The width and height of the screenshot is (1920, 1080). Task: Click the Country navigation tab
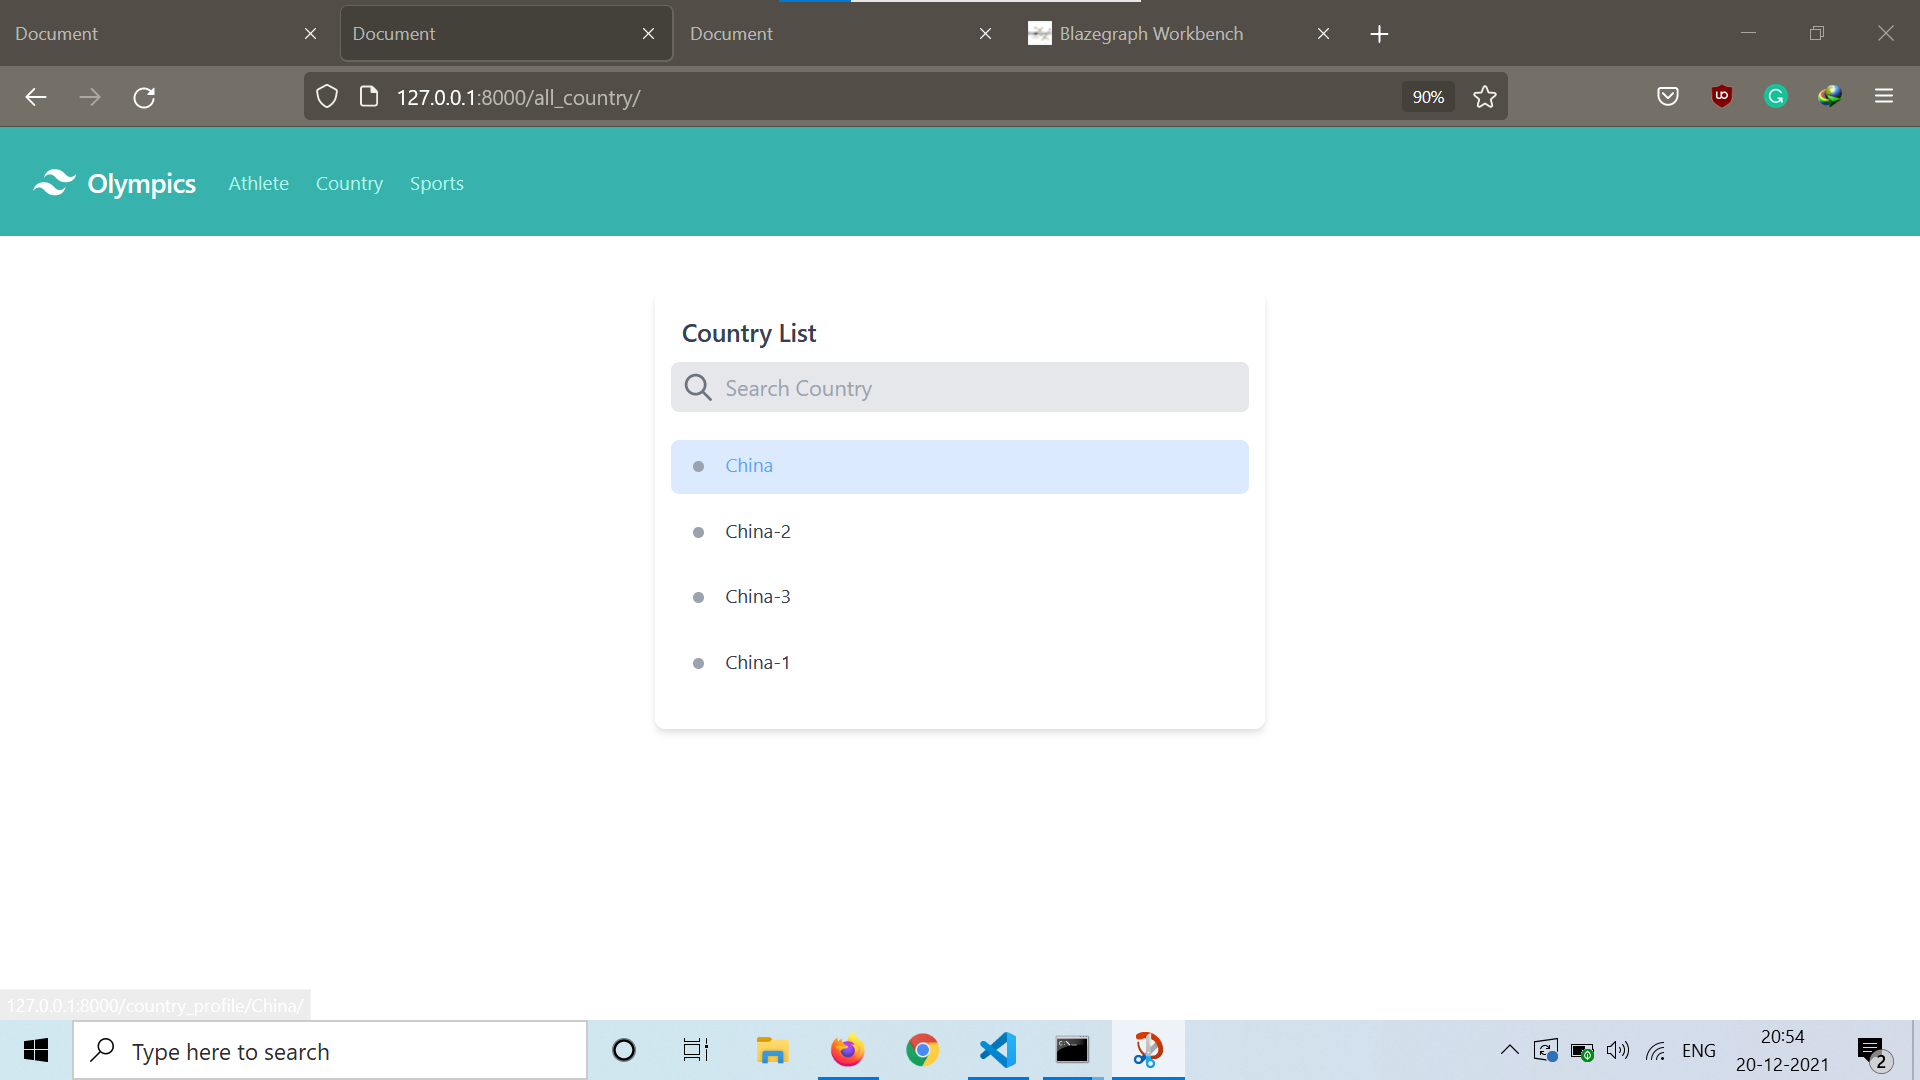[x=349, y=182]
